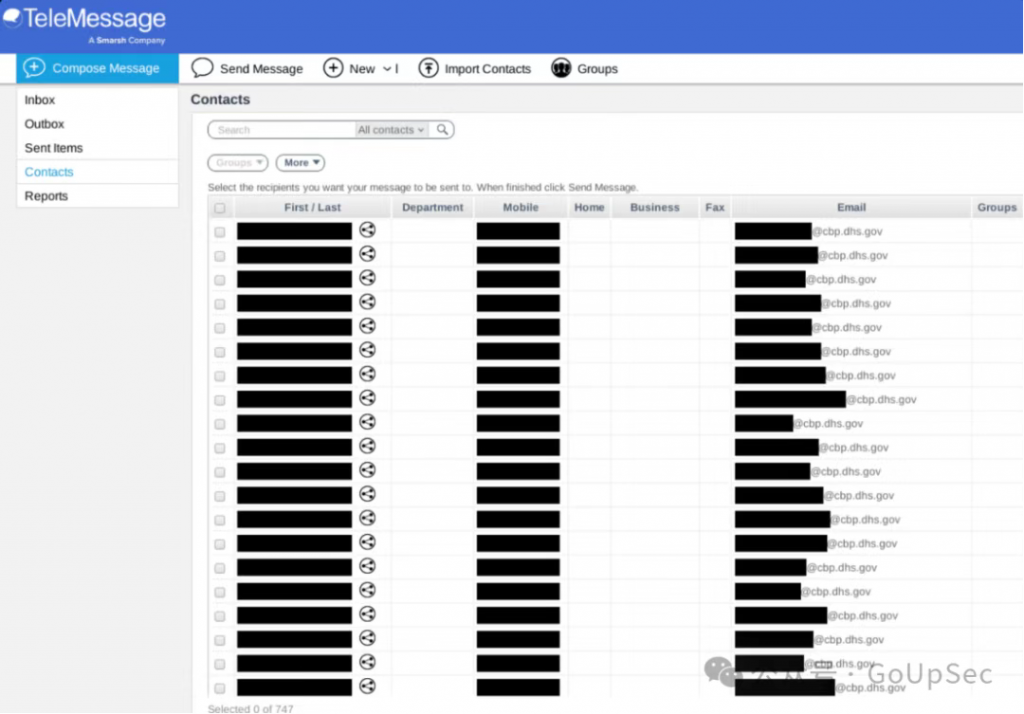
Task: Check the first contact row checkbox
Action: click(219, 232)
